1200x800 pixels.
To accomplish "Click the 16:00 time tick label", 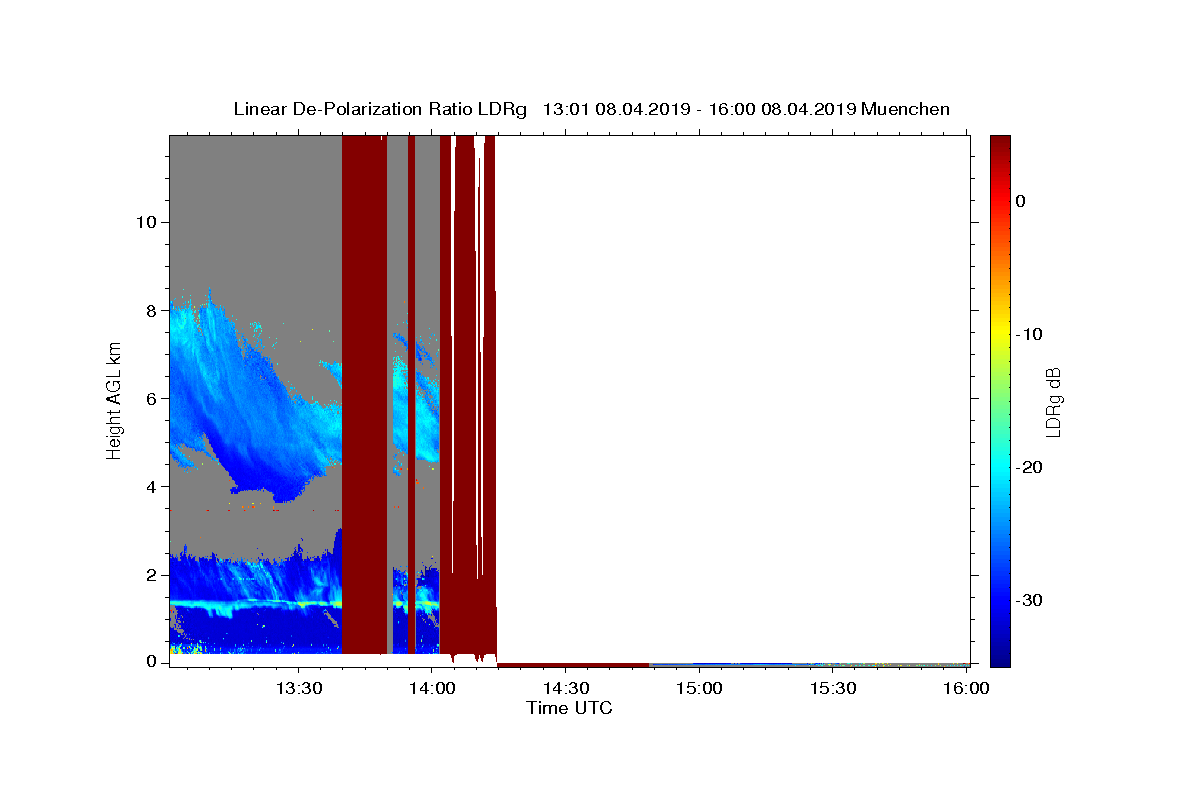I will click(966, 688).
